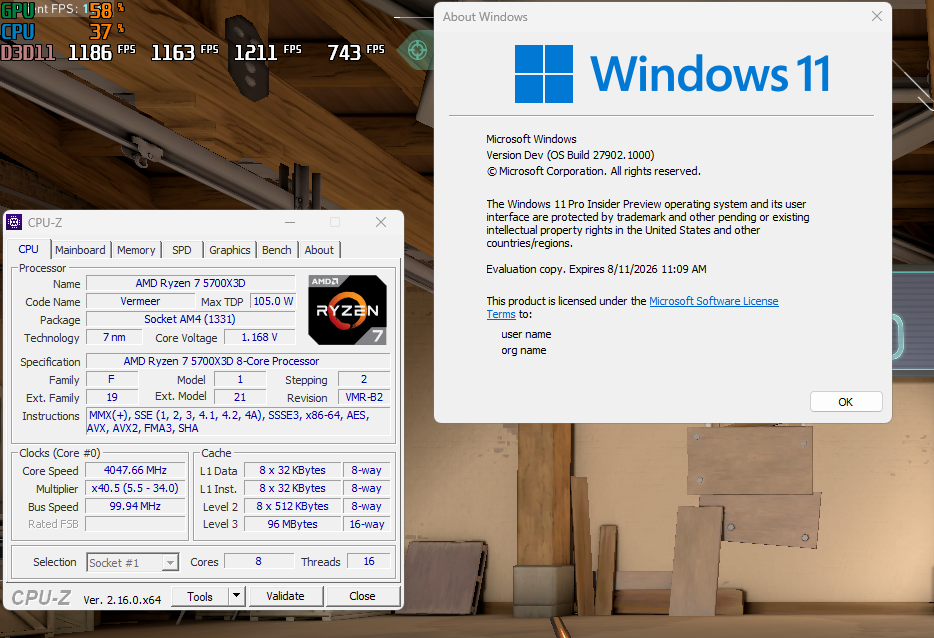Screen dimensions: 934x638
Task: Open the Microsoft Software License Terms link
Action: pyautogui.click(x=713, y=301)
